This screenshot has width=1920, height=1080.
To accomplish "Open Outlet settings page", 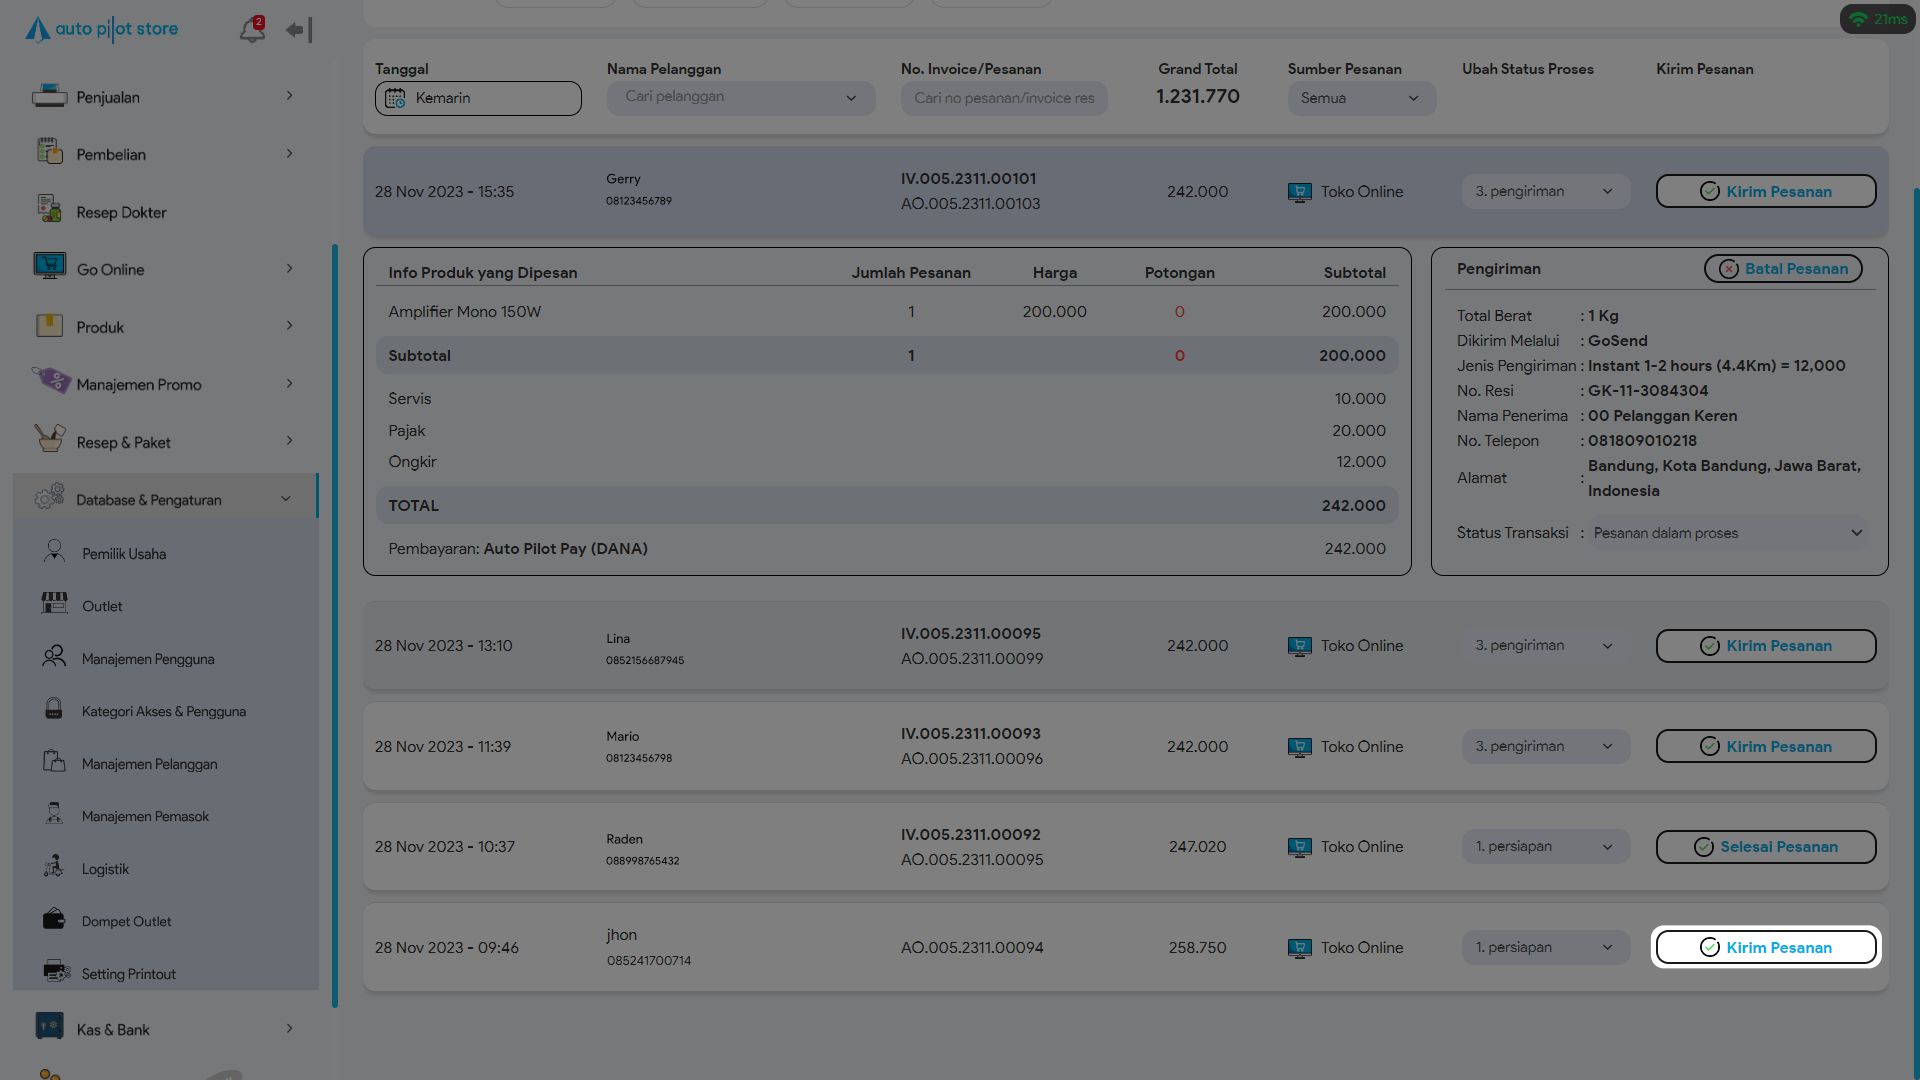I will pos(102,606).
